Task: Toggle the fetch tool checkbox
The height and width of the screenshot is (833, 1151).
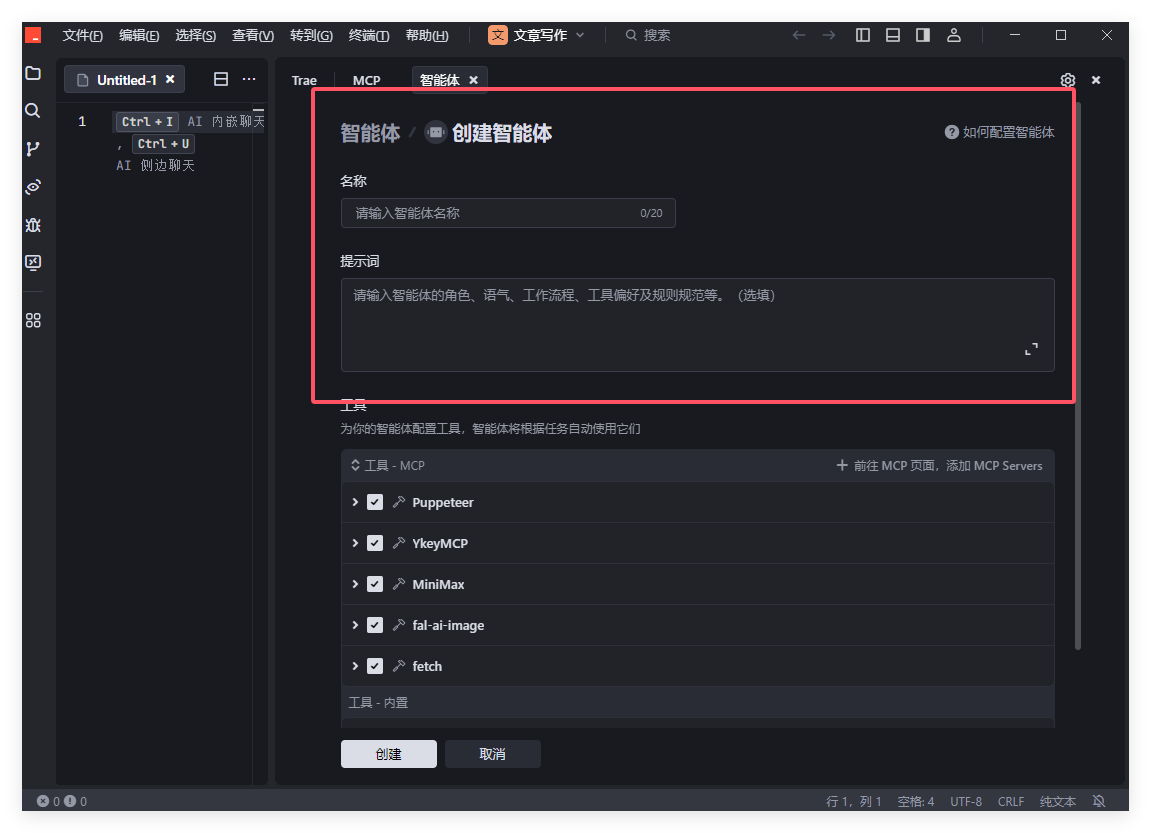Action: pyautogui.click(x=375, y=666)
